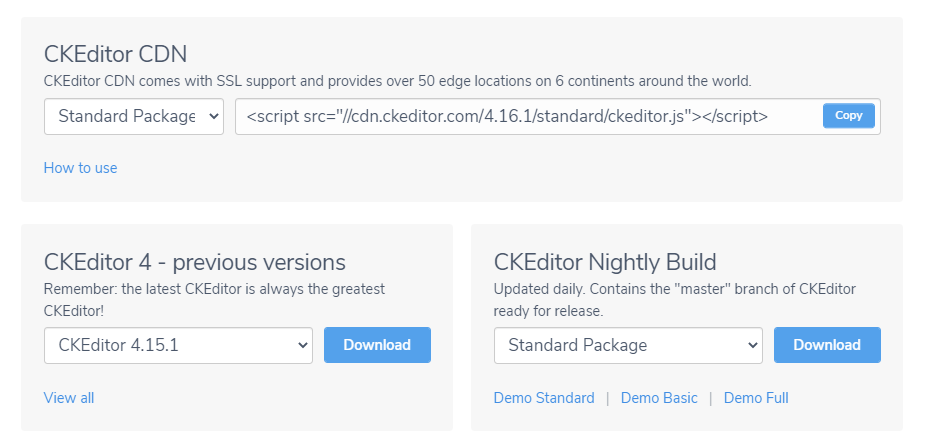
Task: Open the Demo Full link
Action: click(x=756, y=398)
